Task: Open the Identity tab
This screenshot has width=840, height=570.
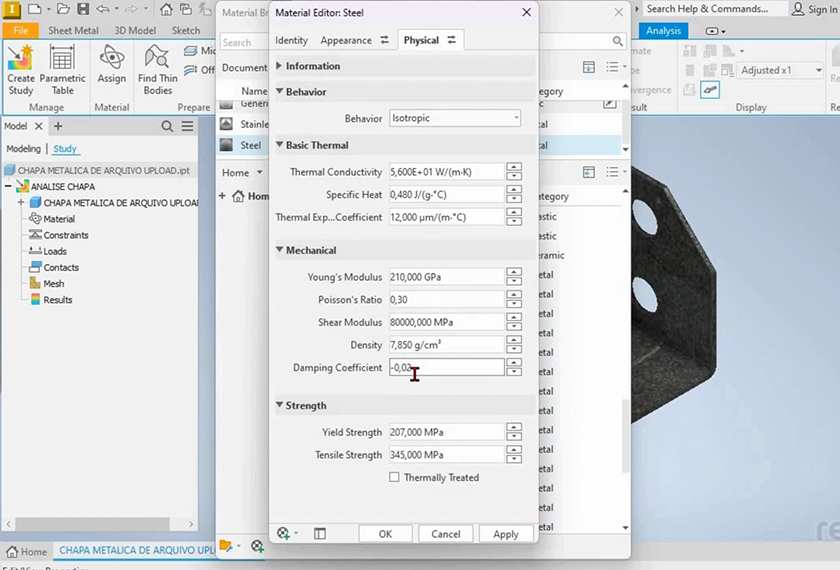Action: click(x=291, y=41)
